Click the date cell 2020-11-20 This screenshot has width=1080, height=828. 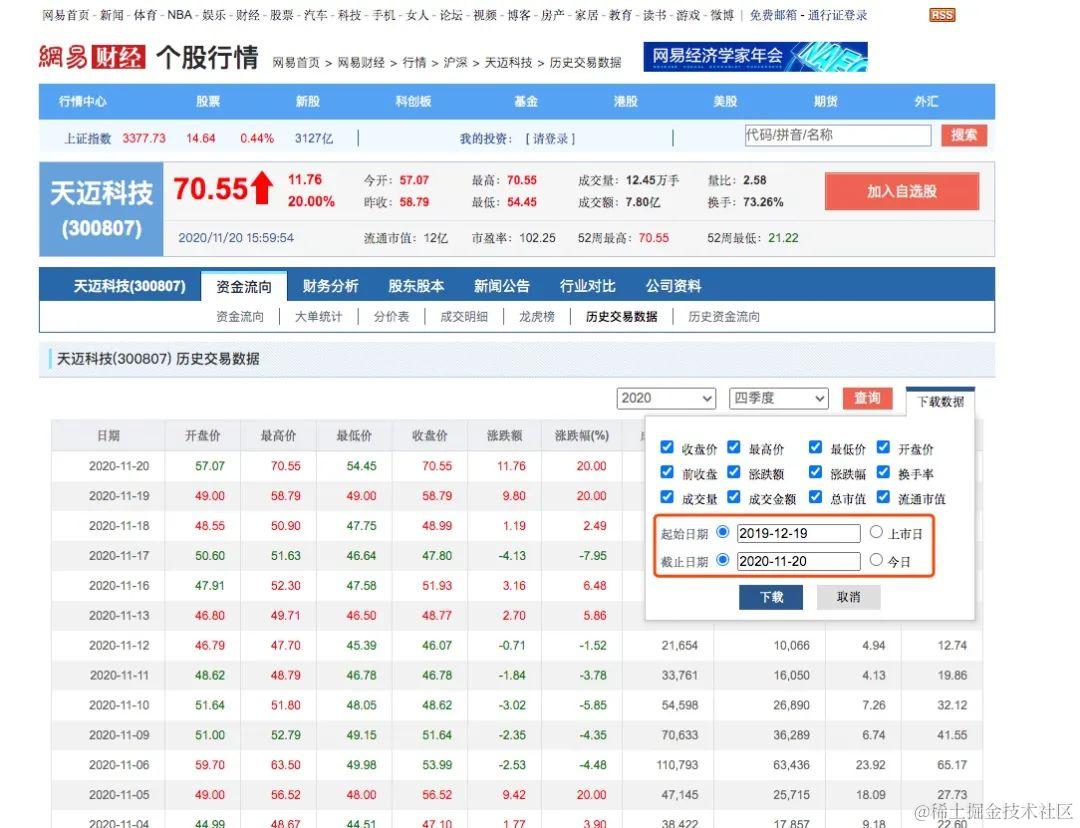pyautogui.click(x=119, y=466)
